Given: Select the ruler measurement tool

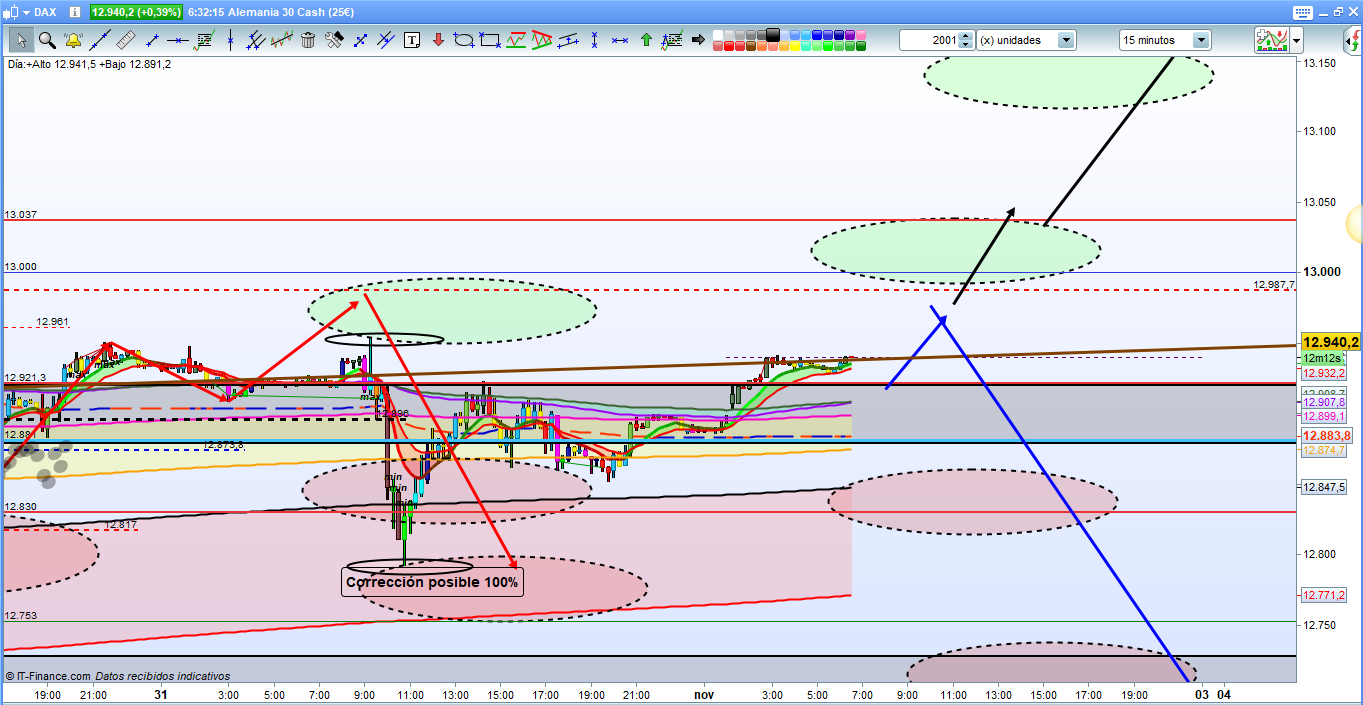Looking at the screenshot, I should point(125,40).
